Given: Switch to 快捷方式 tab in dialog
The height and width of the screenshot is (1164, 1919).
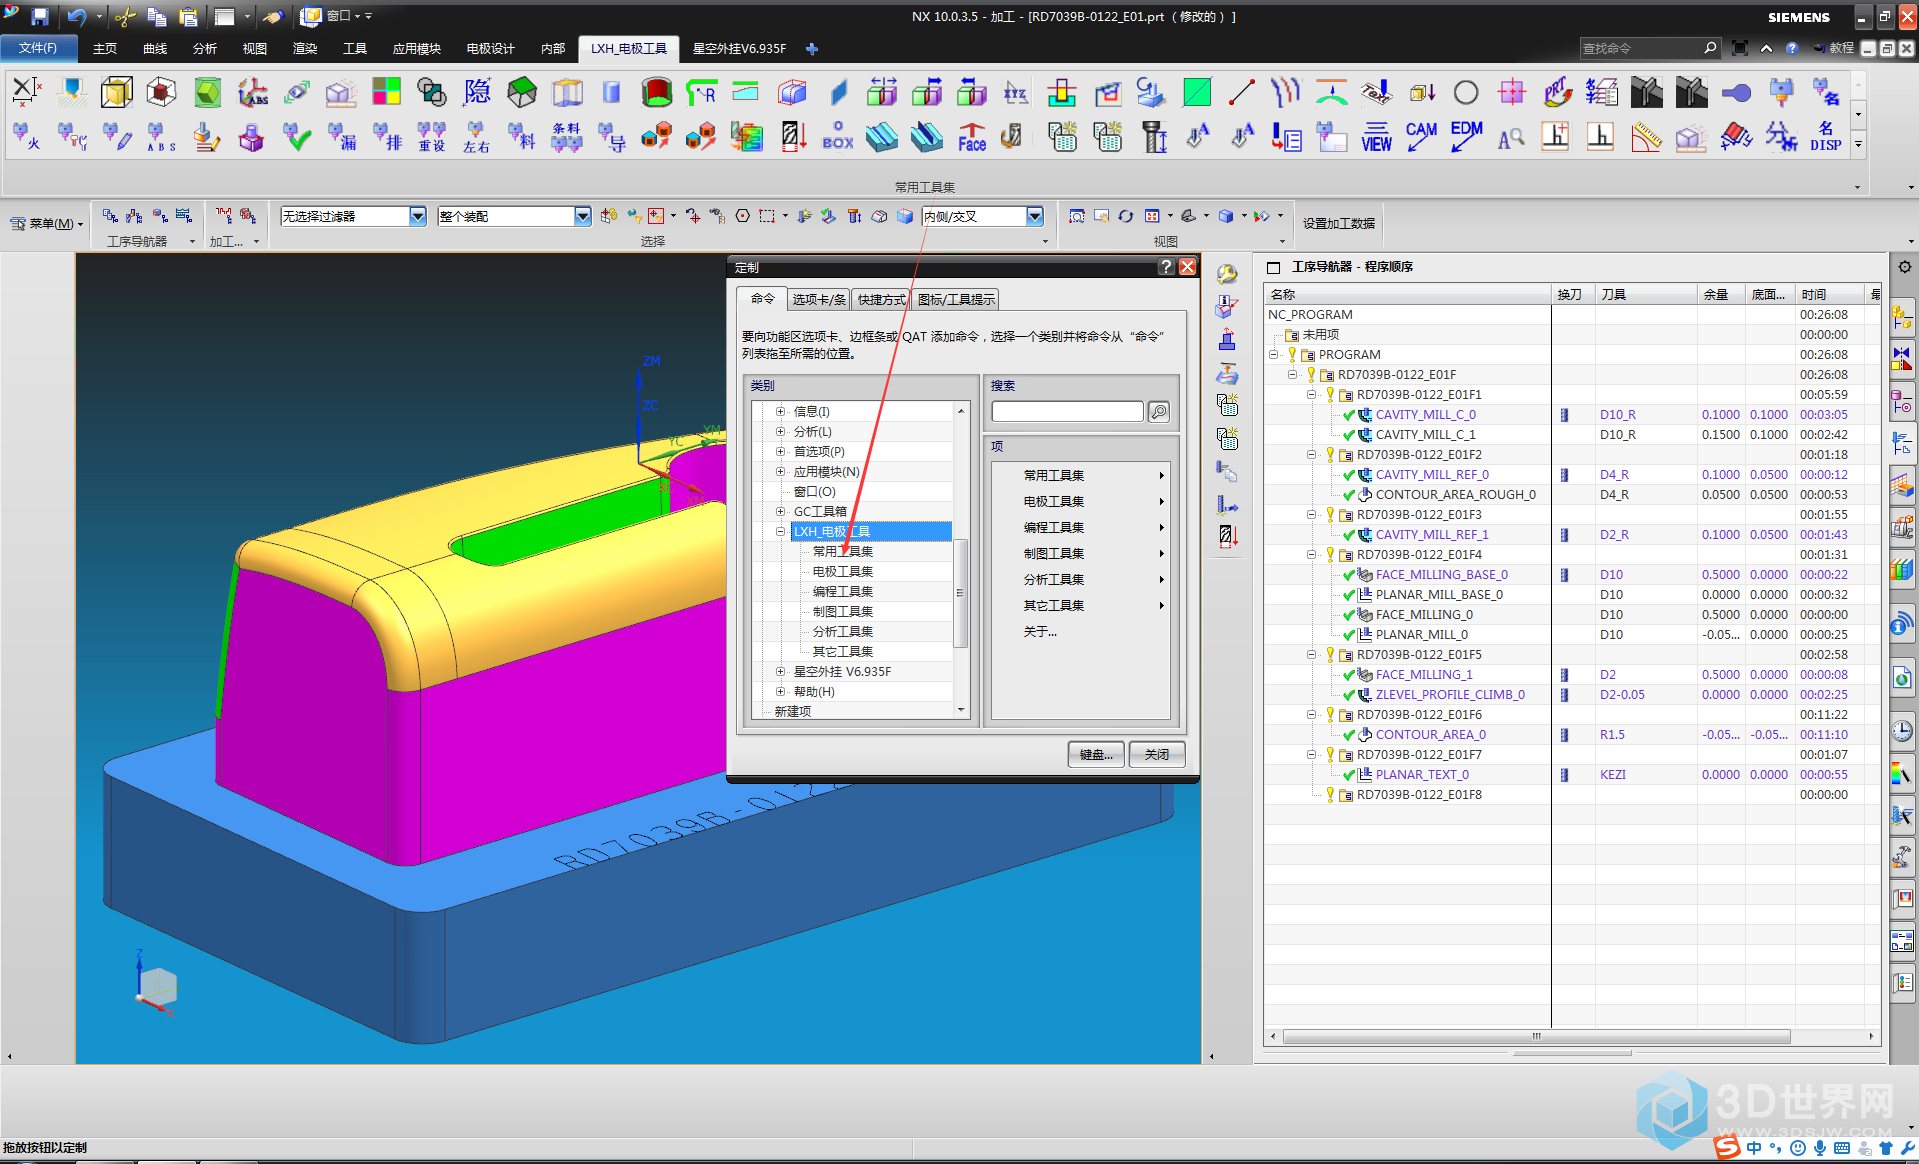Looking at the screenshot, I should 881,299.
